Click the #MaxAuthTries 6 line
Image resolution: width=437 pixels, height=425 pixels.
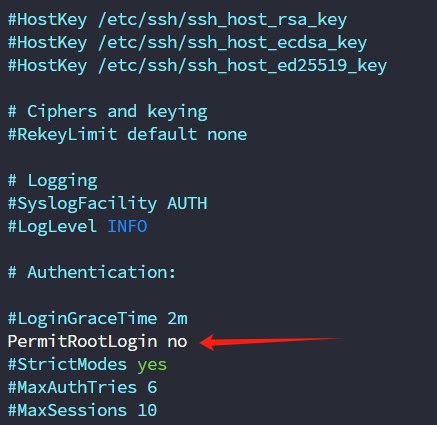click(82, 387)
